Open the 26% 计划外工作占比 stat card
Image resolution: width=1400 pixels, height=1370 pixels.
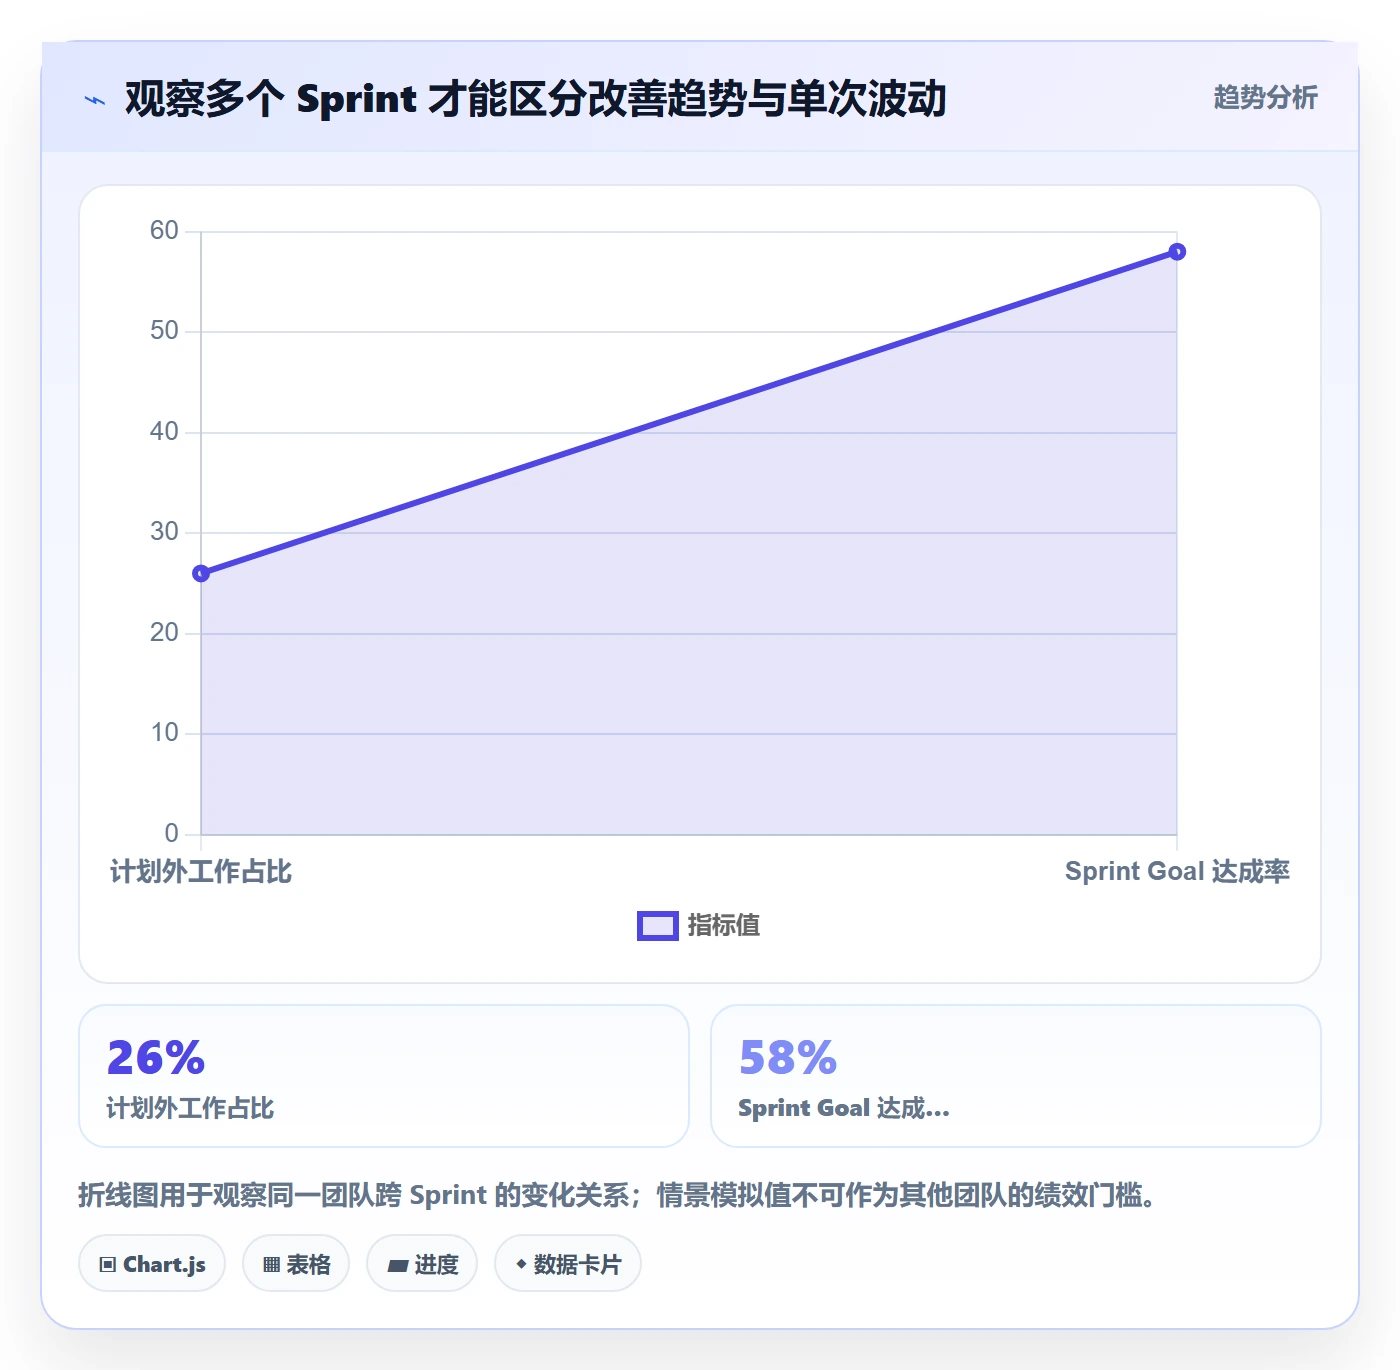pyautogui.click(x=384, y=1076)
